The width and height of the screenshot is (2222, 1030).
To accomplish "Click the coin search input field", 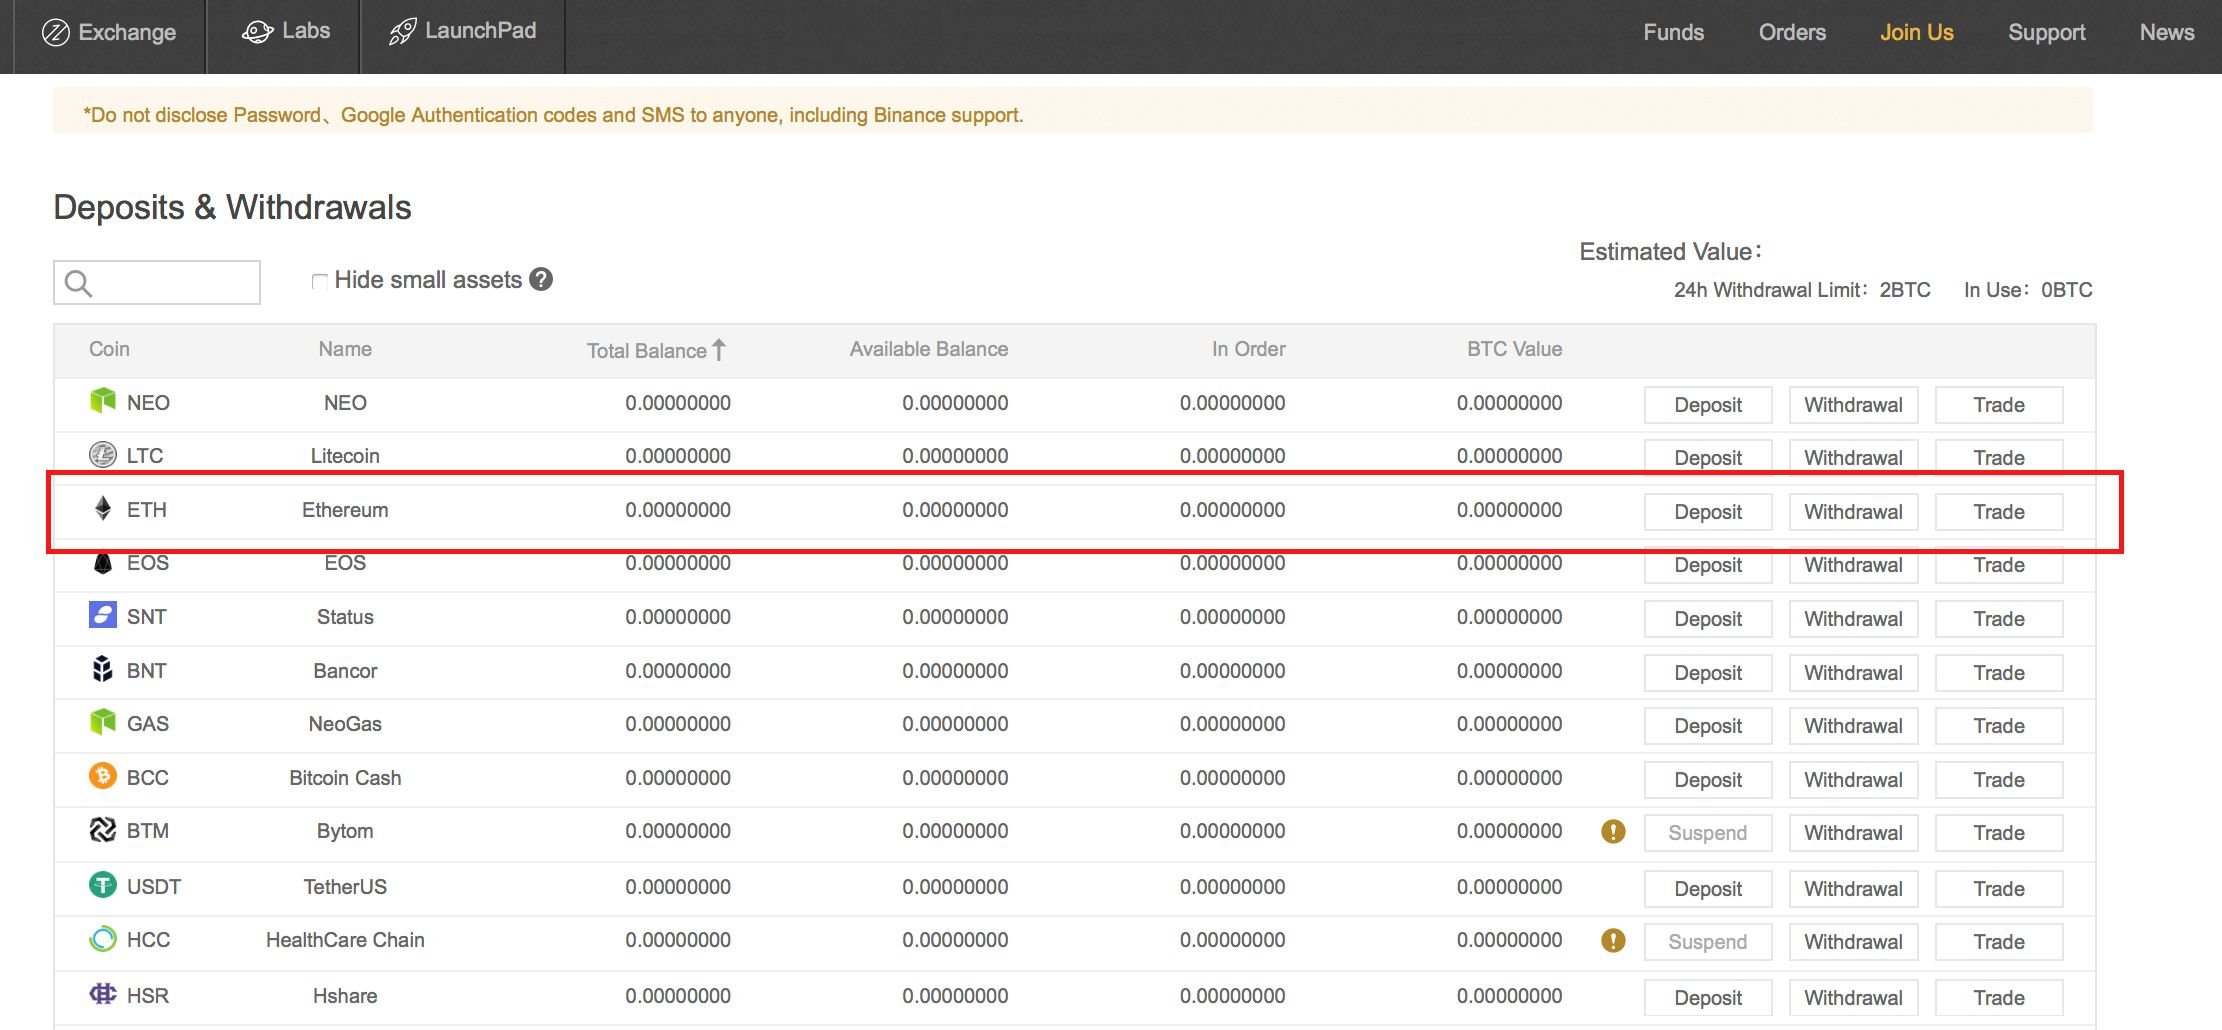I will 157,283.
